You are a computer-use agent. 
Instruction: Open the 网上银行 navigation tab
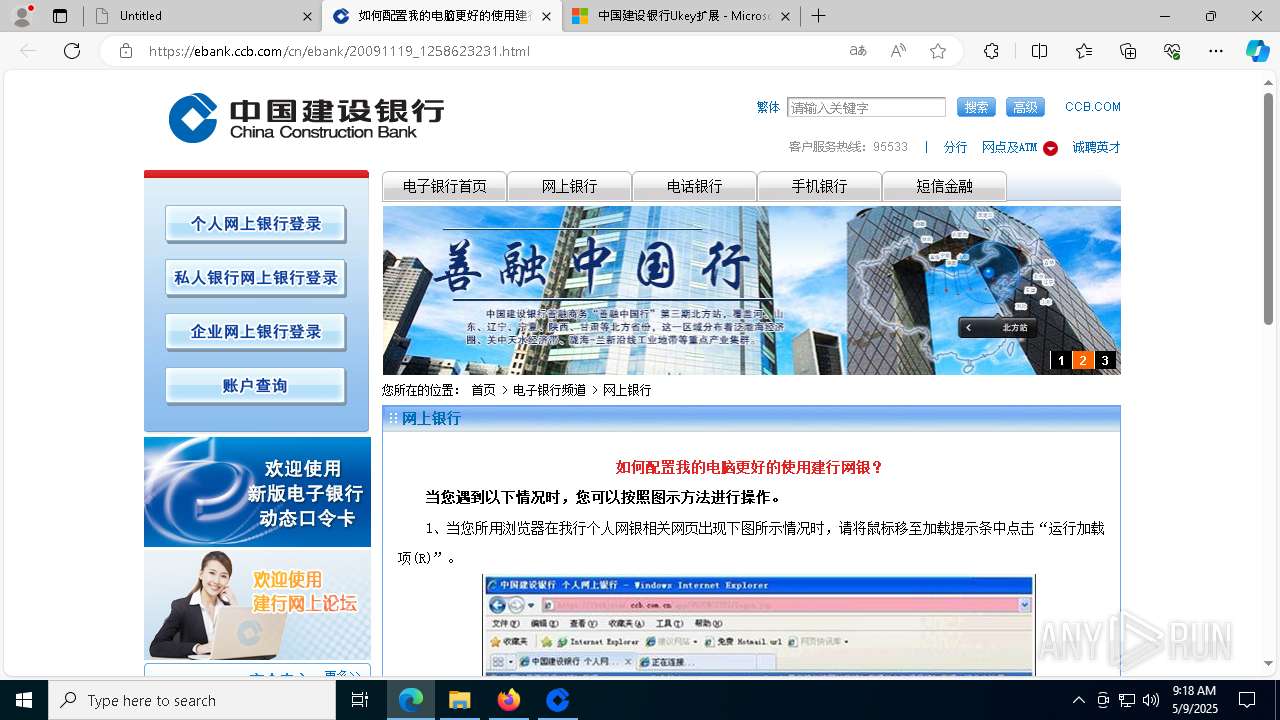click(570, 187)
